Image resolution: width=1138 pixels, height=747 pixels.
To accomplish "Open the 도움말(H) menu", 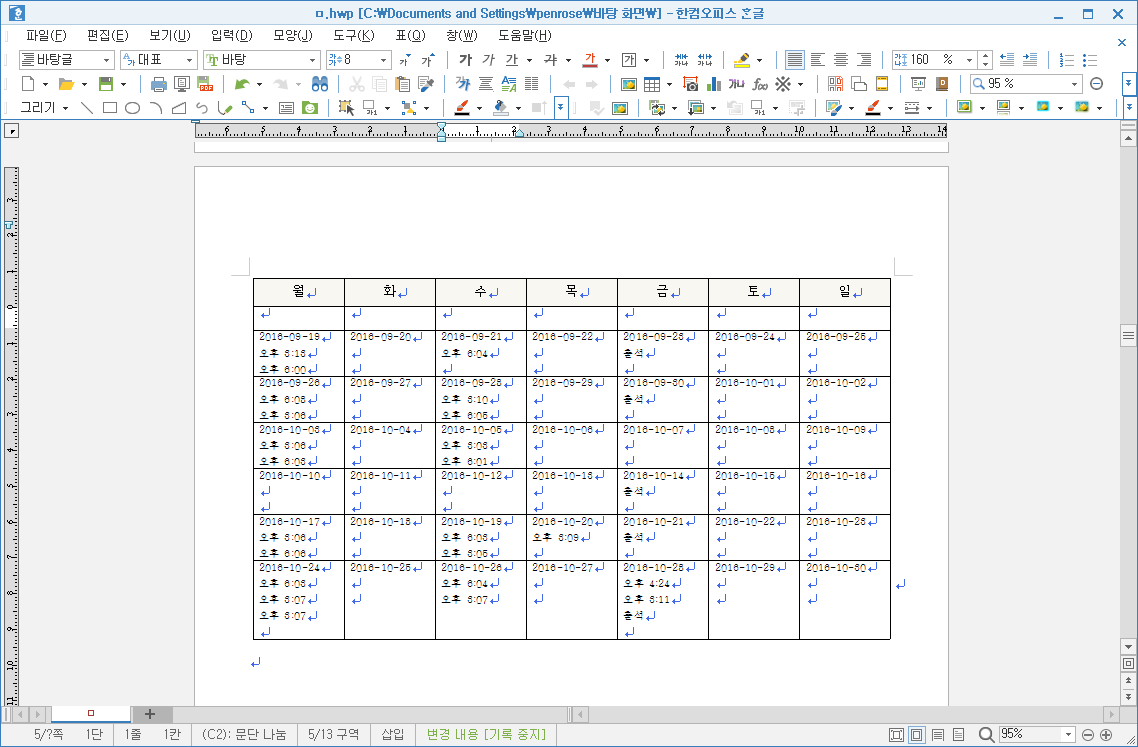I will coord(525,35).
